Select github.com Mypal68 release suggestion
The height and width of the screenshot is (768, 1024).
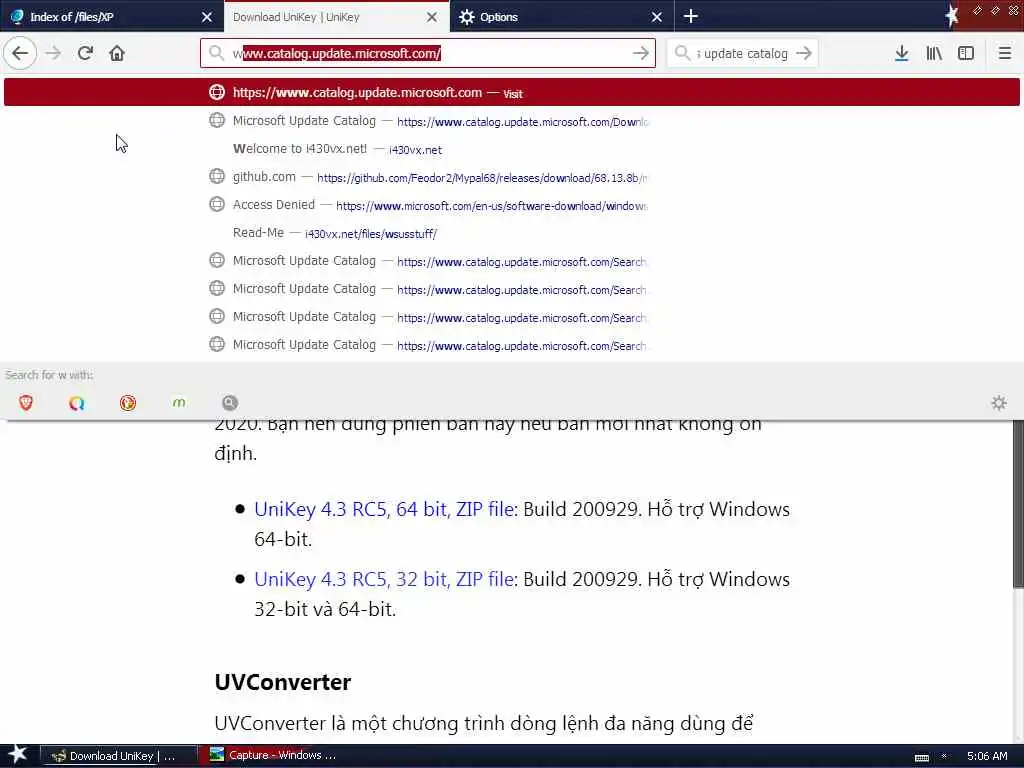[511, 177]
